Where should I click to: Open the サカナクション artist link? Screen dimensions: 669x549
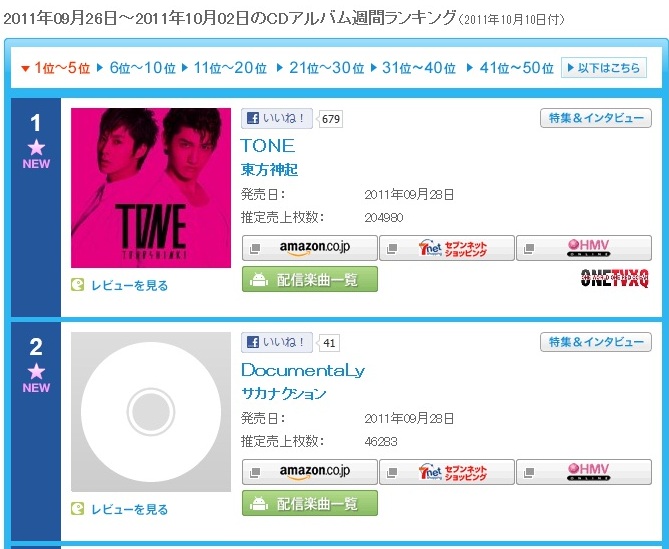point(284,393)
